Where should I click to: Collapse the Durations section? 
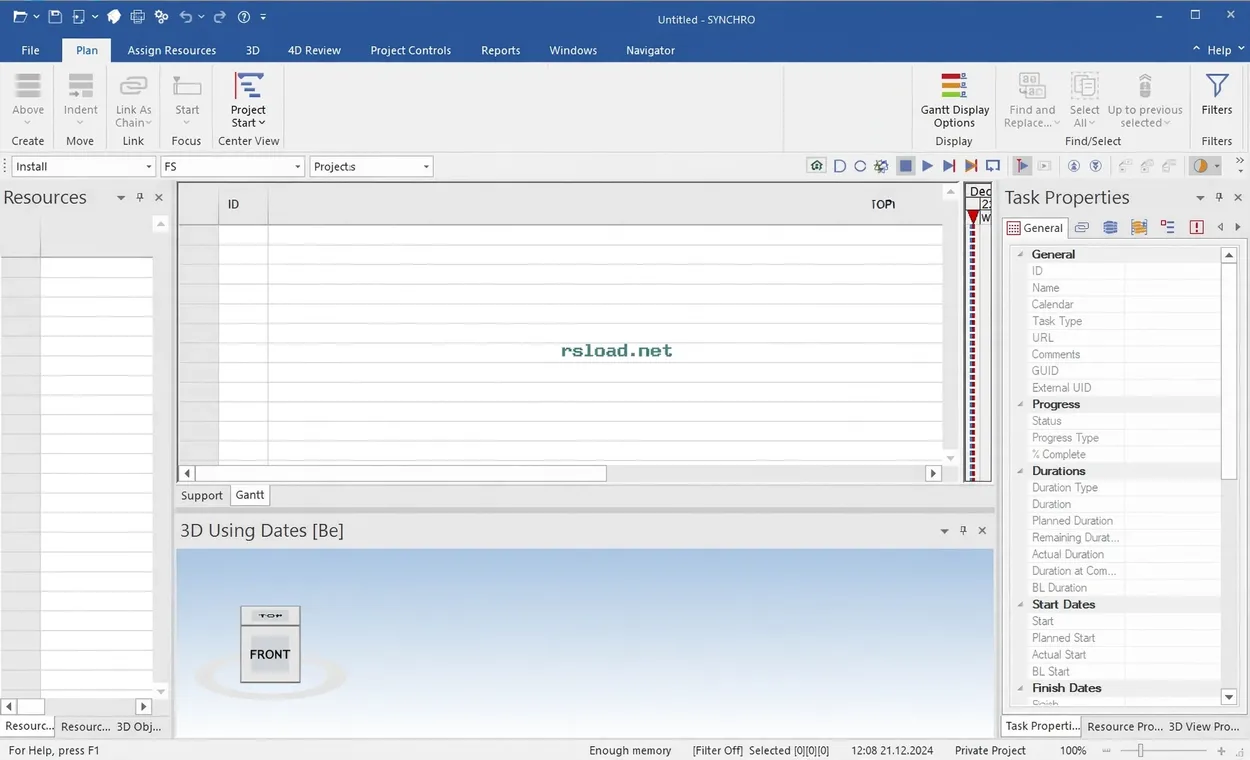(1021, 471)
